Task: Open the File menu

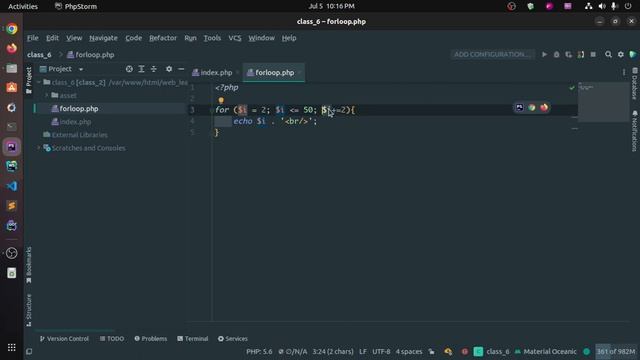Action: [33, 38]
